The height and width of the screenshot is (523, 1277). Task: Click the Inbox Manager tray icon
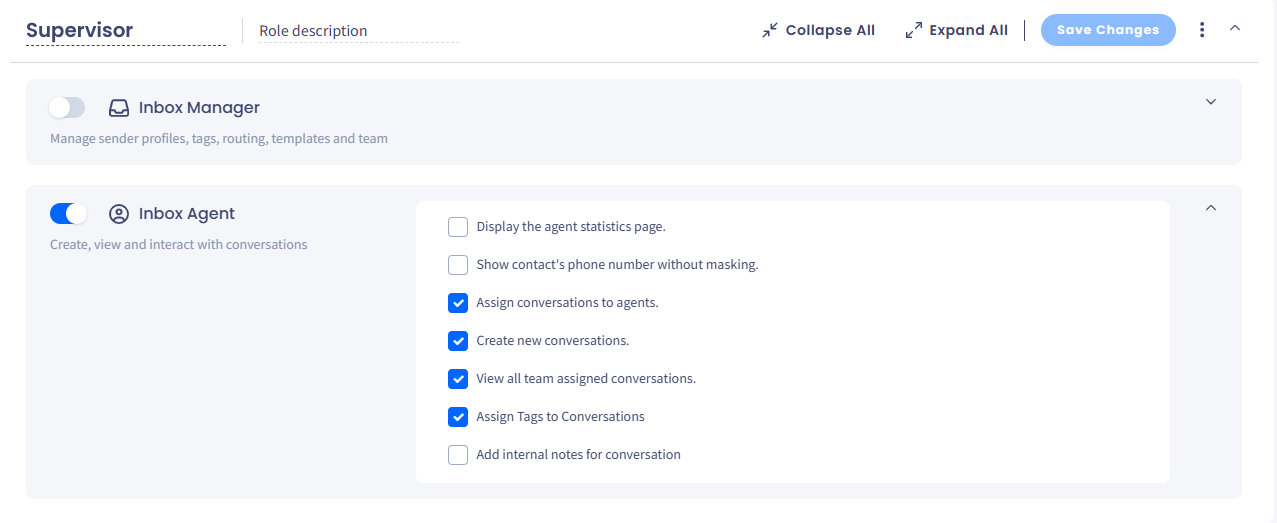click(x=119, y=108)
